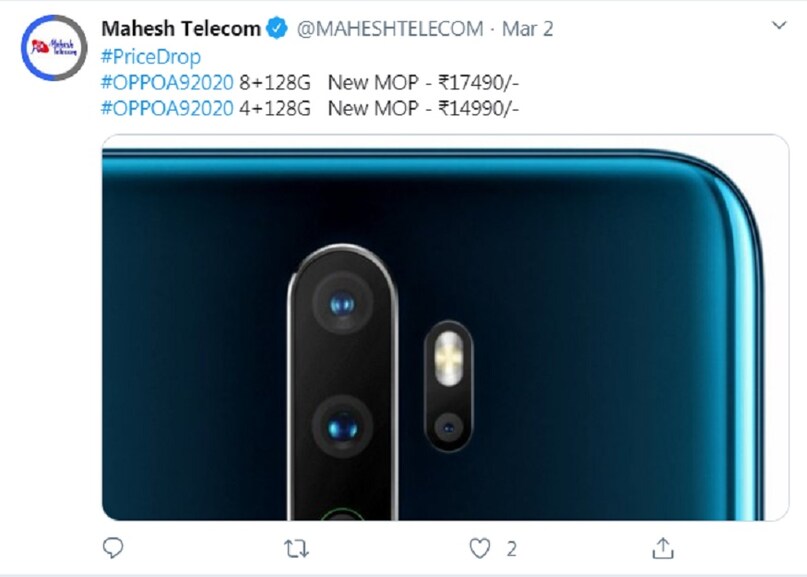Like the tweet with the heart
The height and width of the screenshot is (577, 807).
[x=481, y=547]
